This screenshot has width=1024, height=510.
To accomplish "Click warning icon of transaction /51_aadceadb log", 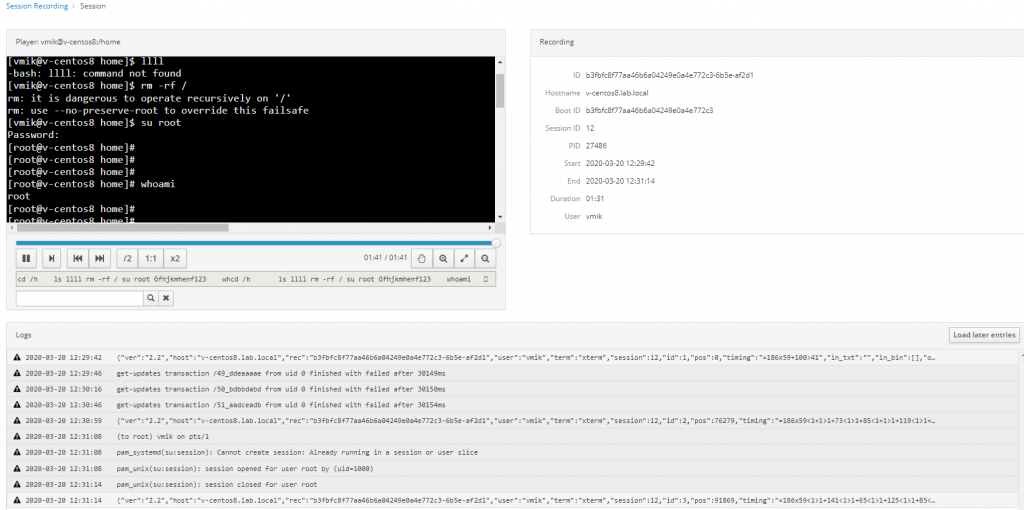I will [17, 405].
